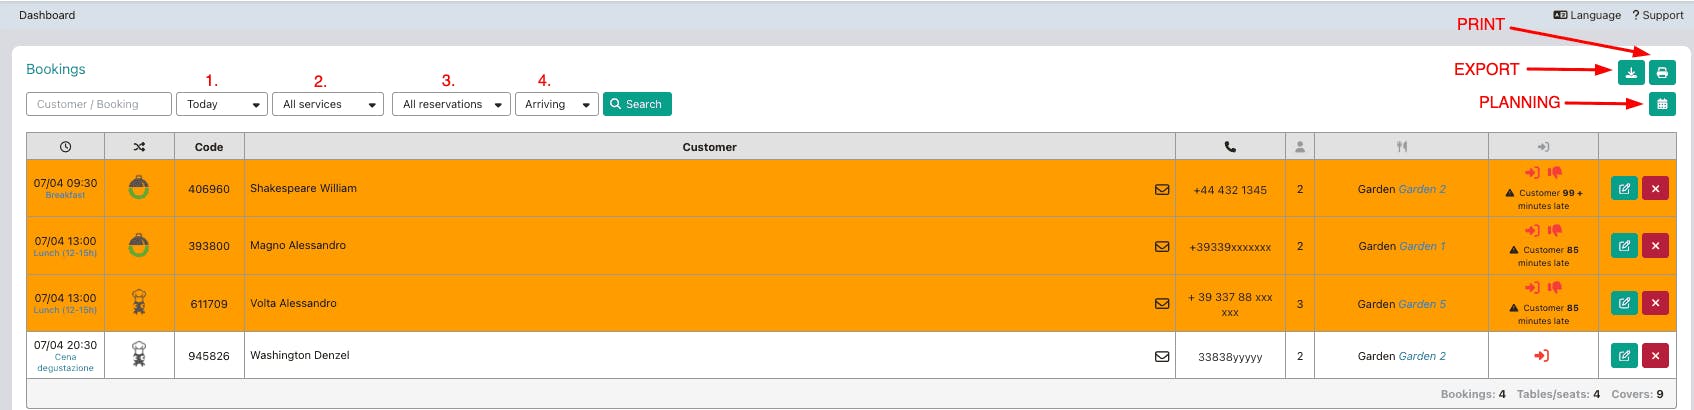This screenshot has height=410, width=1694.
Task: Edit the Shakespeare William booking
Action: [x=1624, y=188]
